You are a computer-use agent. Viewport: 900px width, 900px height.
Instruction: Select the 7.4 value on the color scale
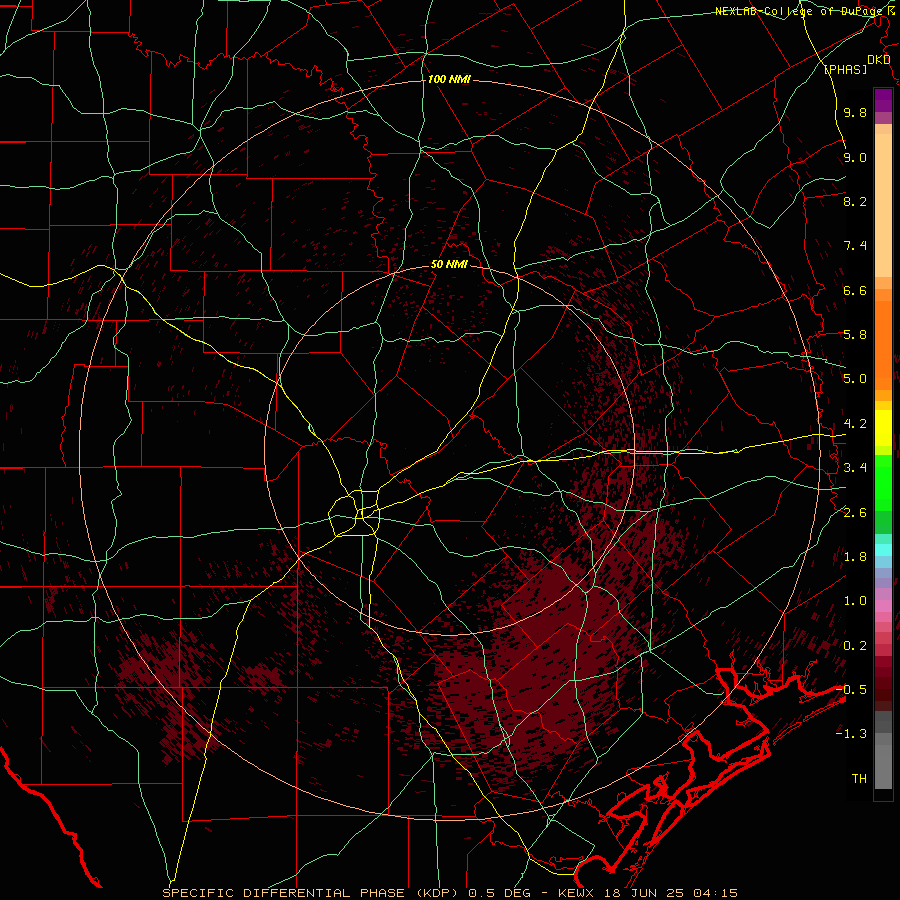pyautogui.click(x=855, y=246)
